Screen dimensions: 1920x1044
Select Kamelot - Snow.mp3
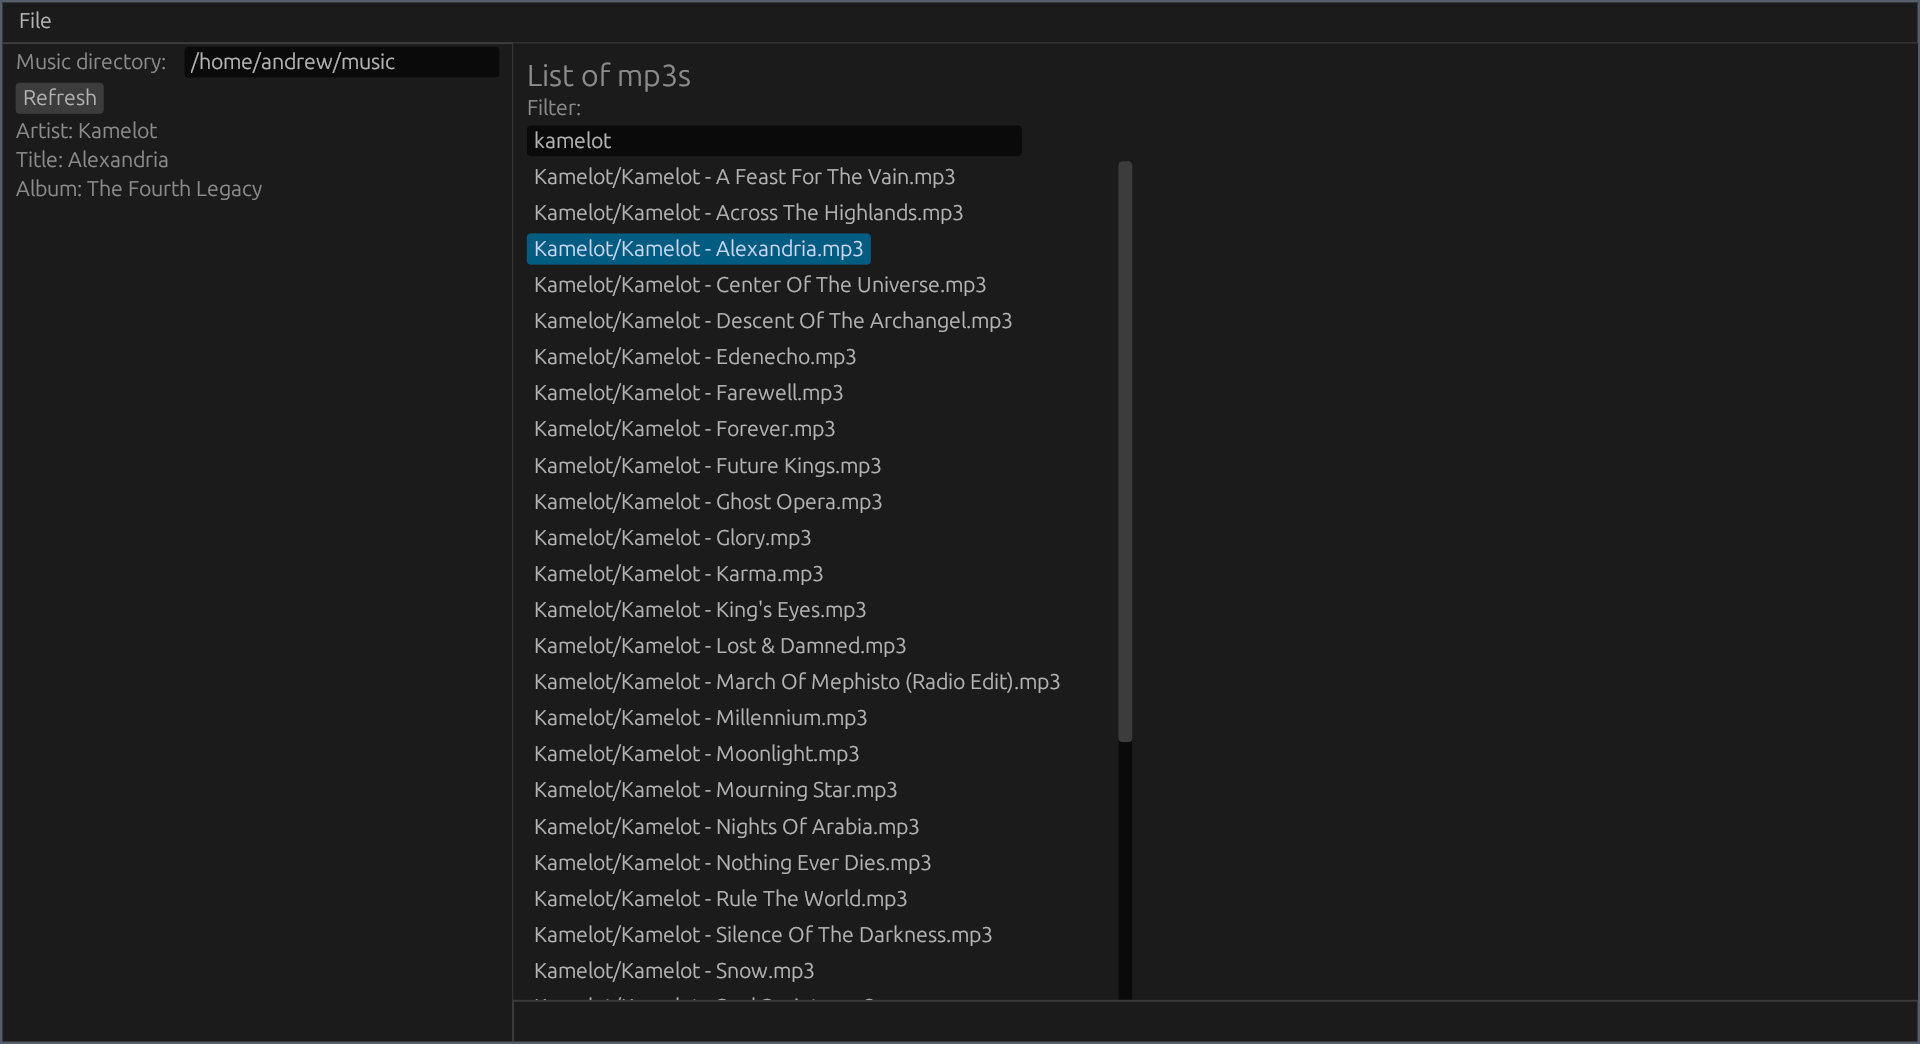tap(674, 971)
